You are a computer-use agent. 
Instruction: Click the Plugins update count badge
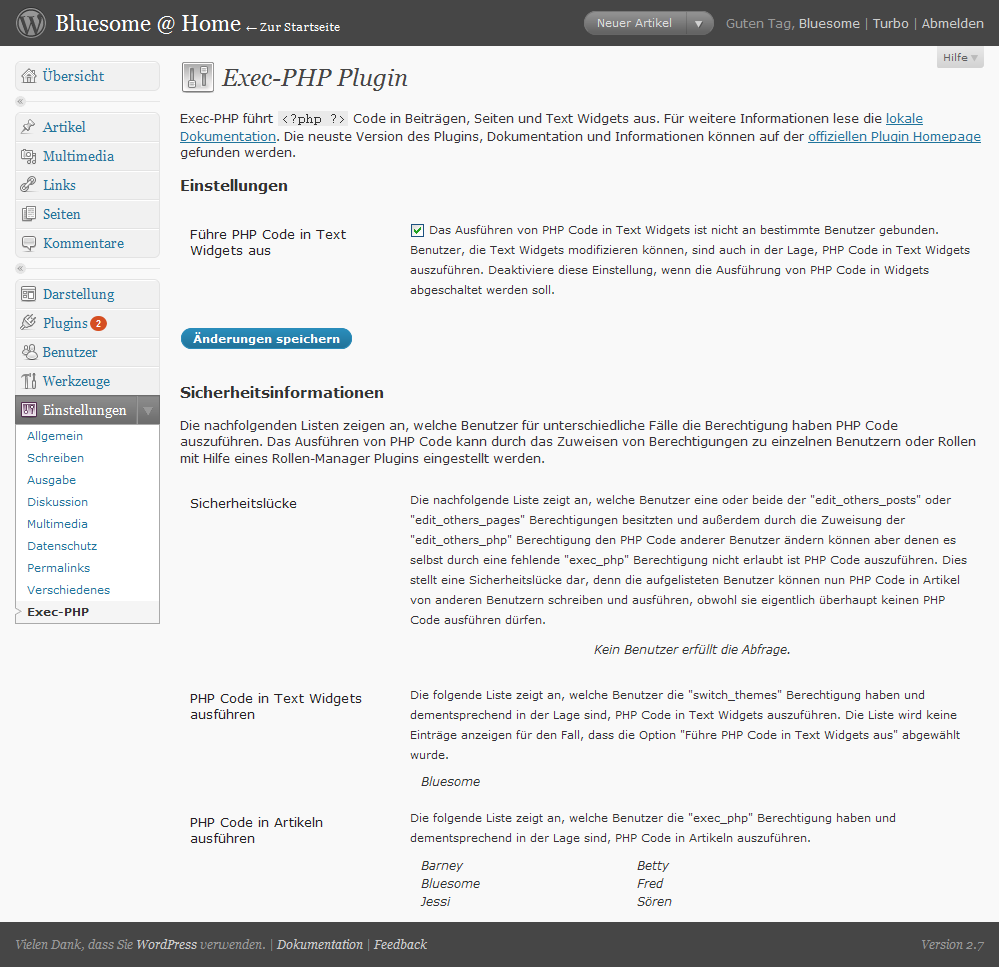tap(98, 324)
